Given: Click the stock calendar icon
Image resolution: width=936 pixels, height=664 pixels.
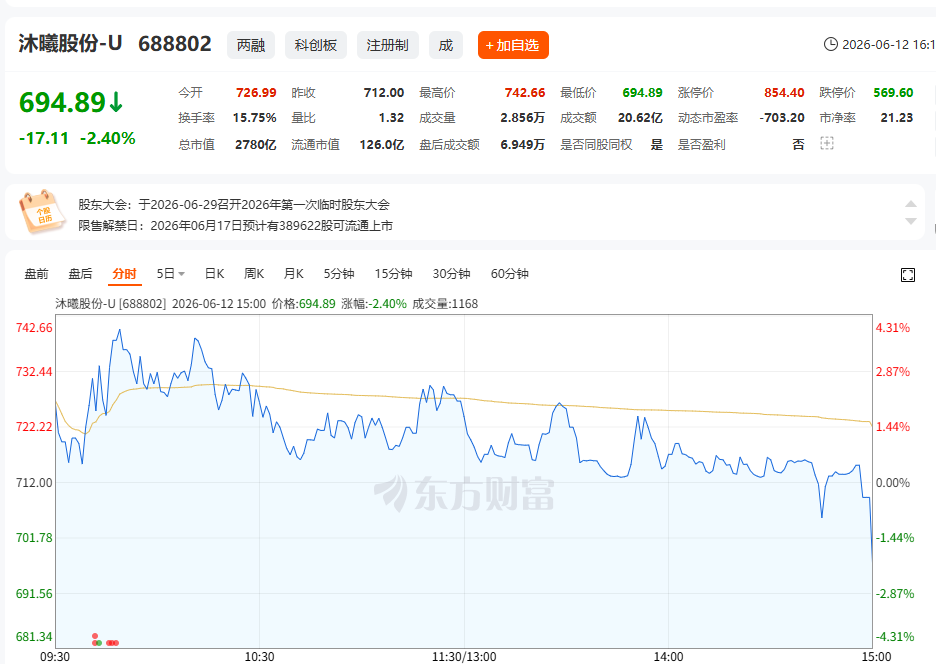Looking at the screenshot, I should coord(42,212).
